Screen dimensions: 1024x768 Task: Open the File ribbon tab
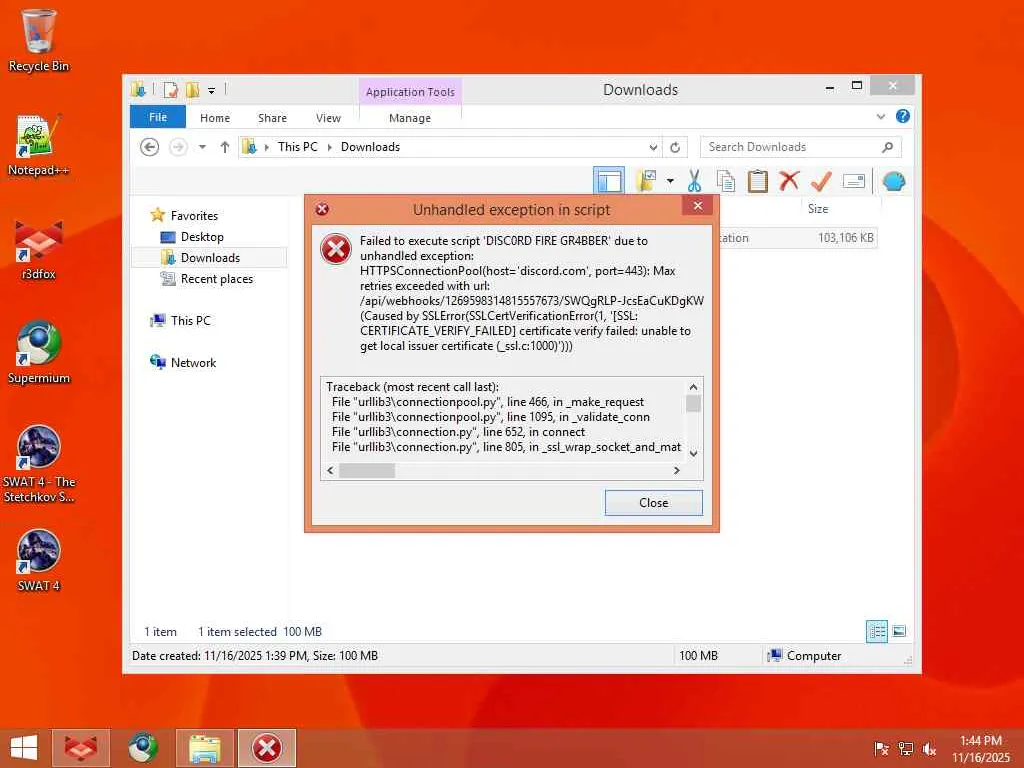pyautogui.click(x=158, y=117)
